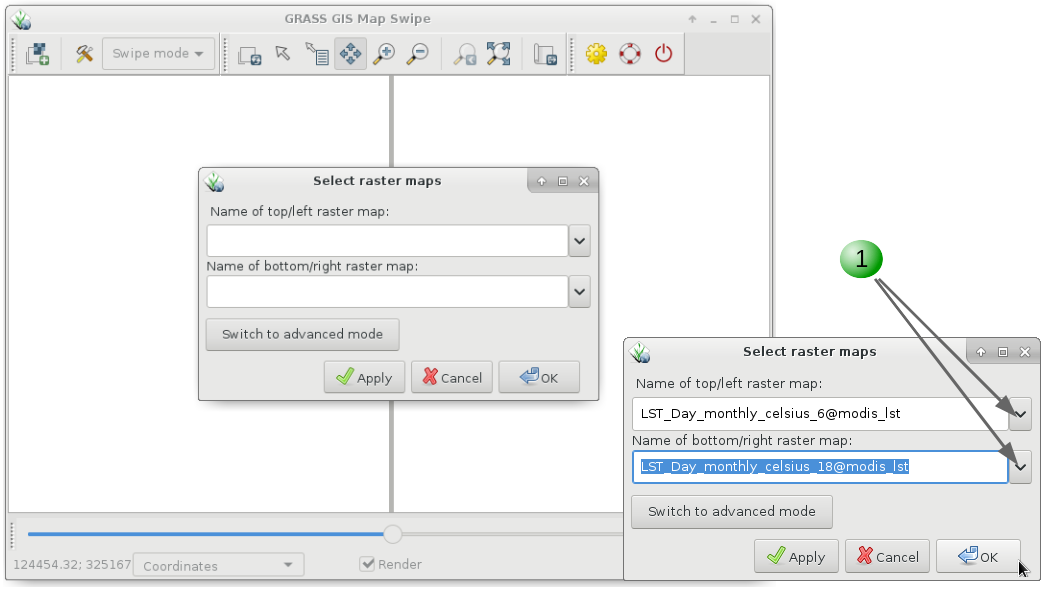The image size is (1058, 595).
Task: Open the Coordinates status dropdown
Action: tap(219, 565)
